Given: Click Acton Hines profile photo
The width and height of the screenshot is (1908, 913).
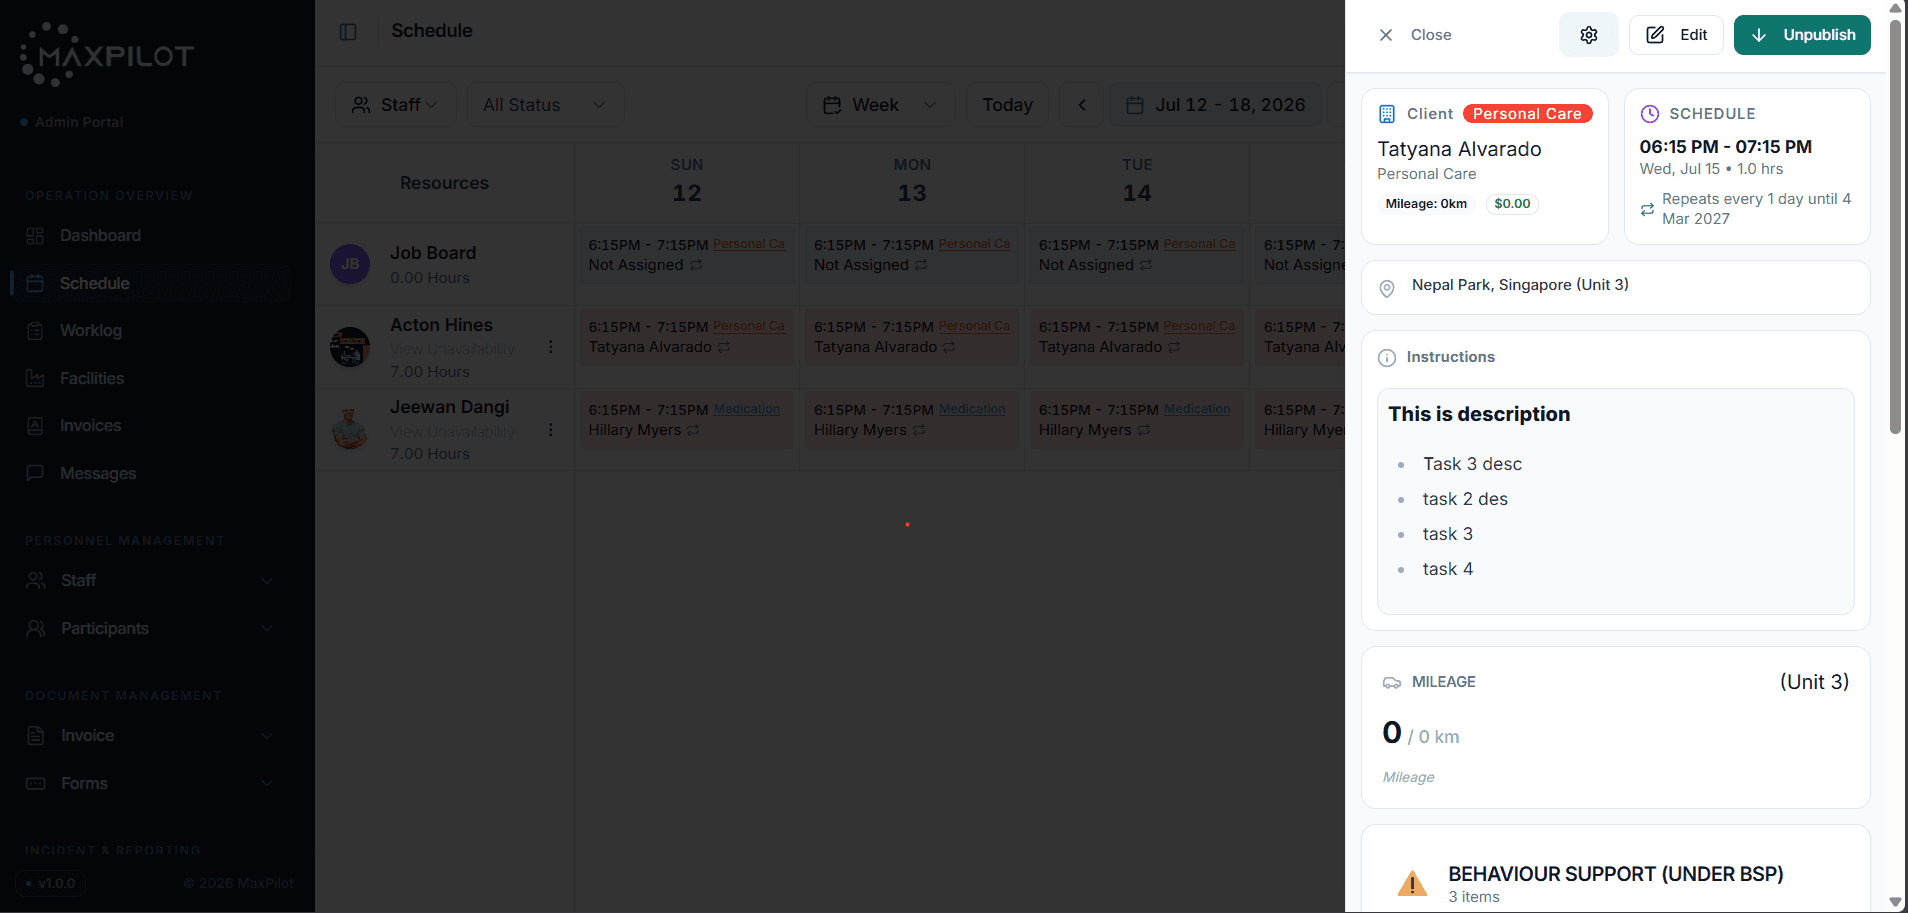Looking at the screenshot, I should click(x=350, y=347).
